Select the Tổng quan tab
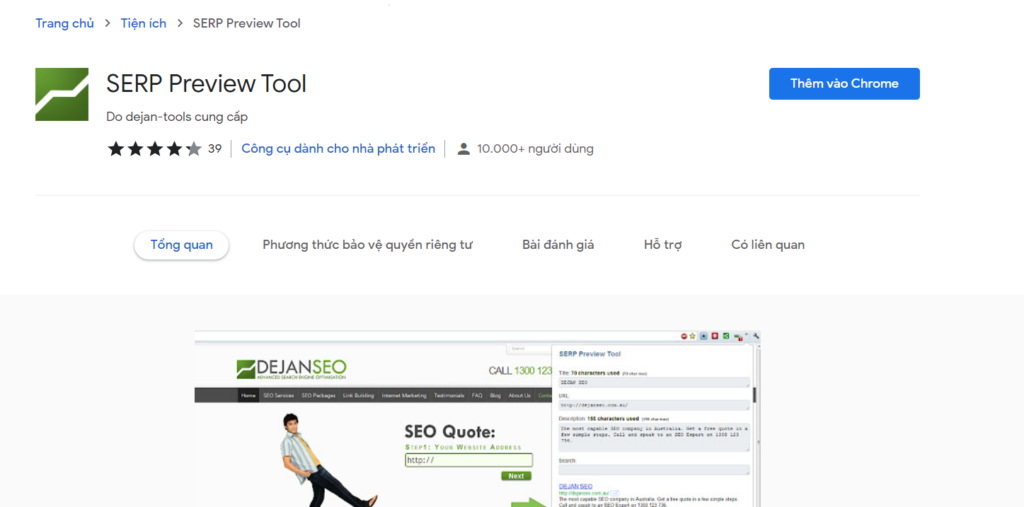1024x507 pixels. [182, 245]
